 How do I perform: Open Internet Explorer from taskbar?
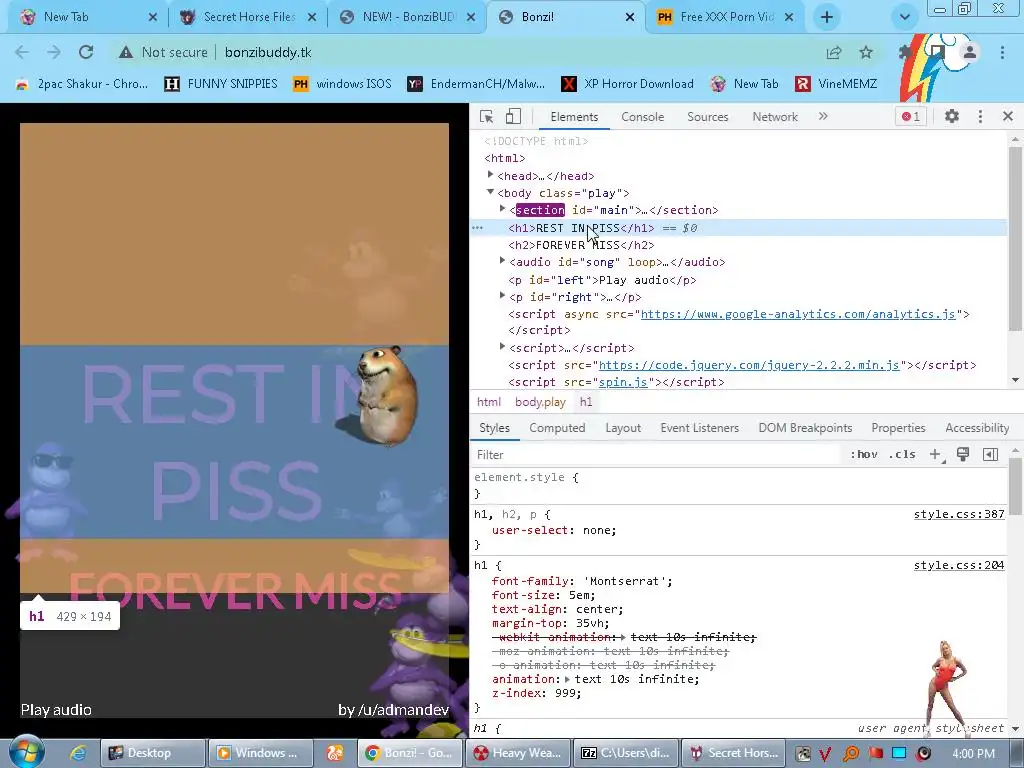pyautogui.click(x=78, y=753)
